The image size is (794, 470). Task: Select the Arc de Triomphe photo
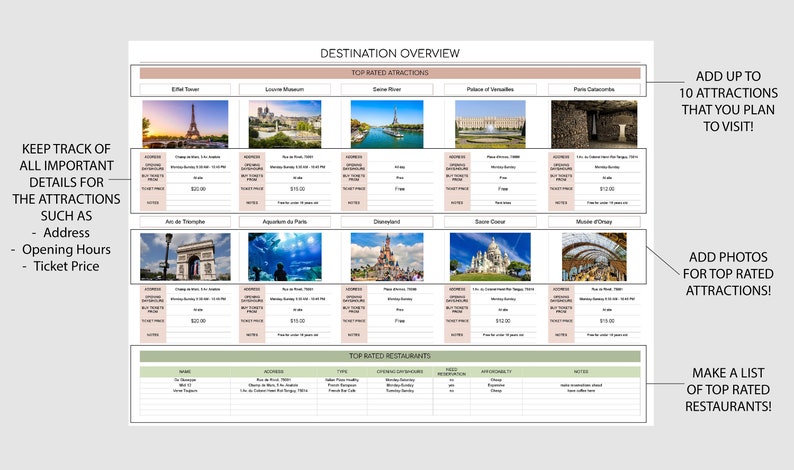pos(185,257)
